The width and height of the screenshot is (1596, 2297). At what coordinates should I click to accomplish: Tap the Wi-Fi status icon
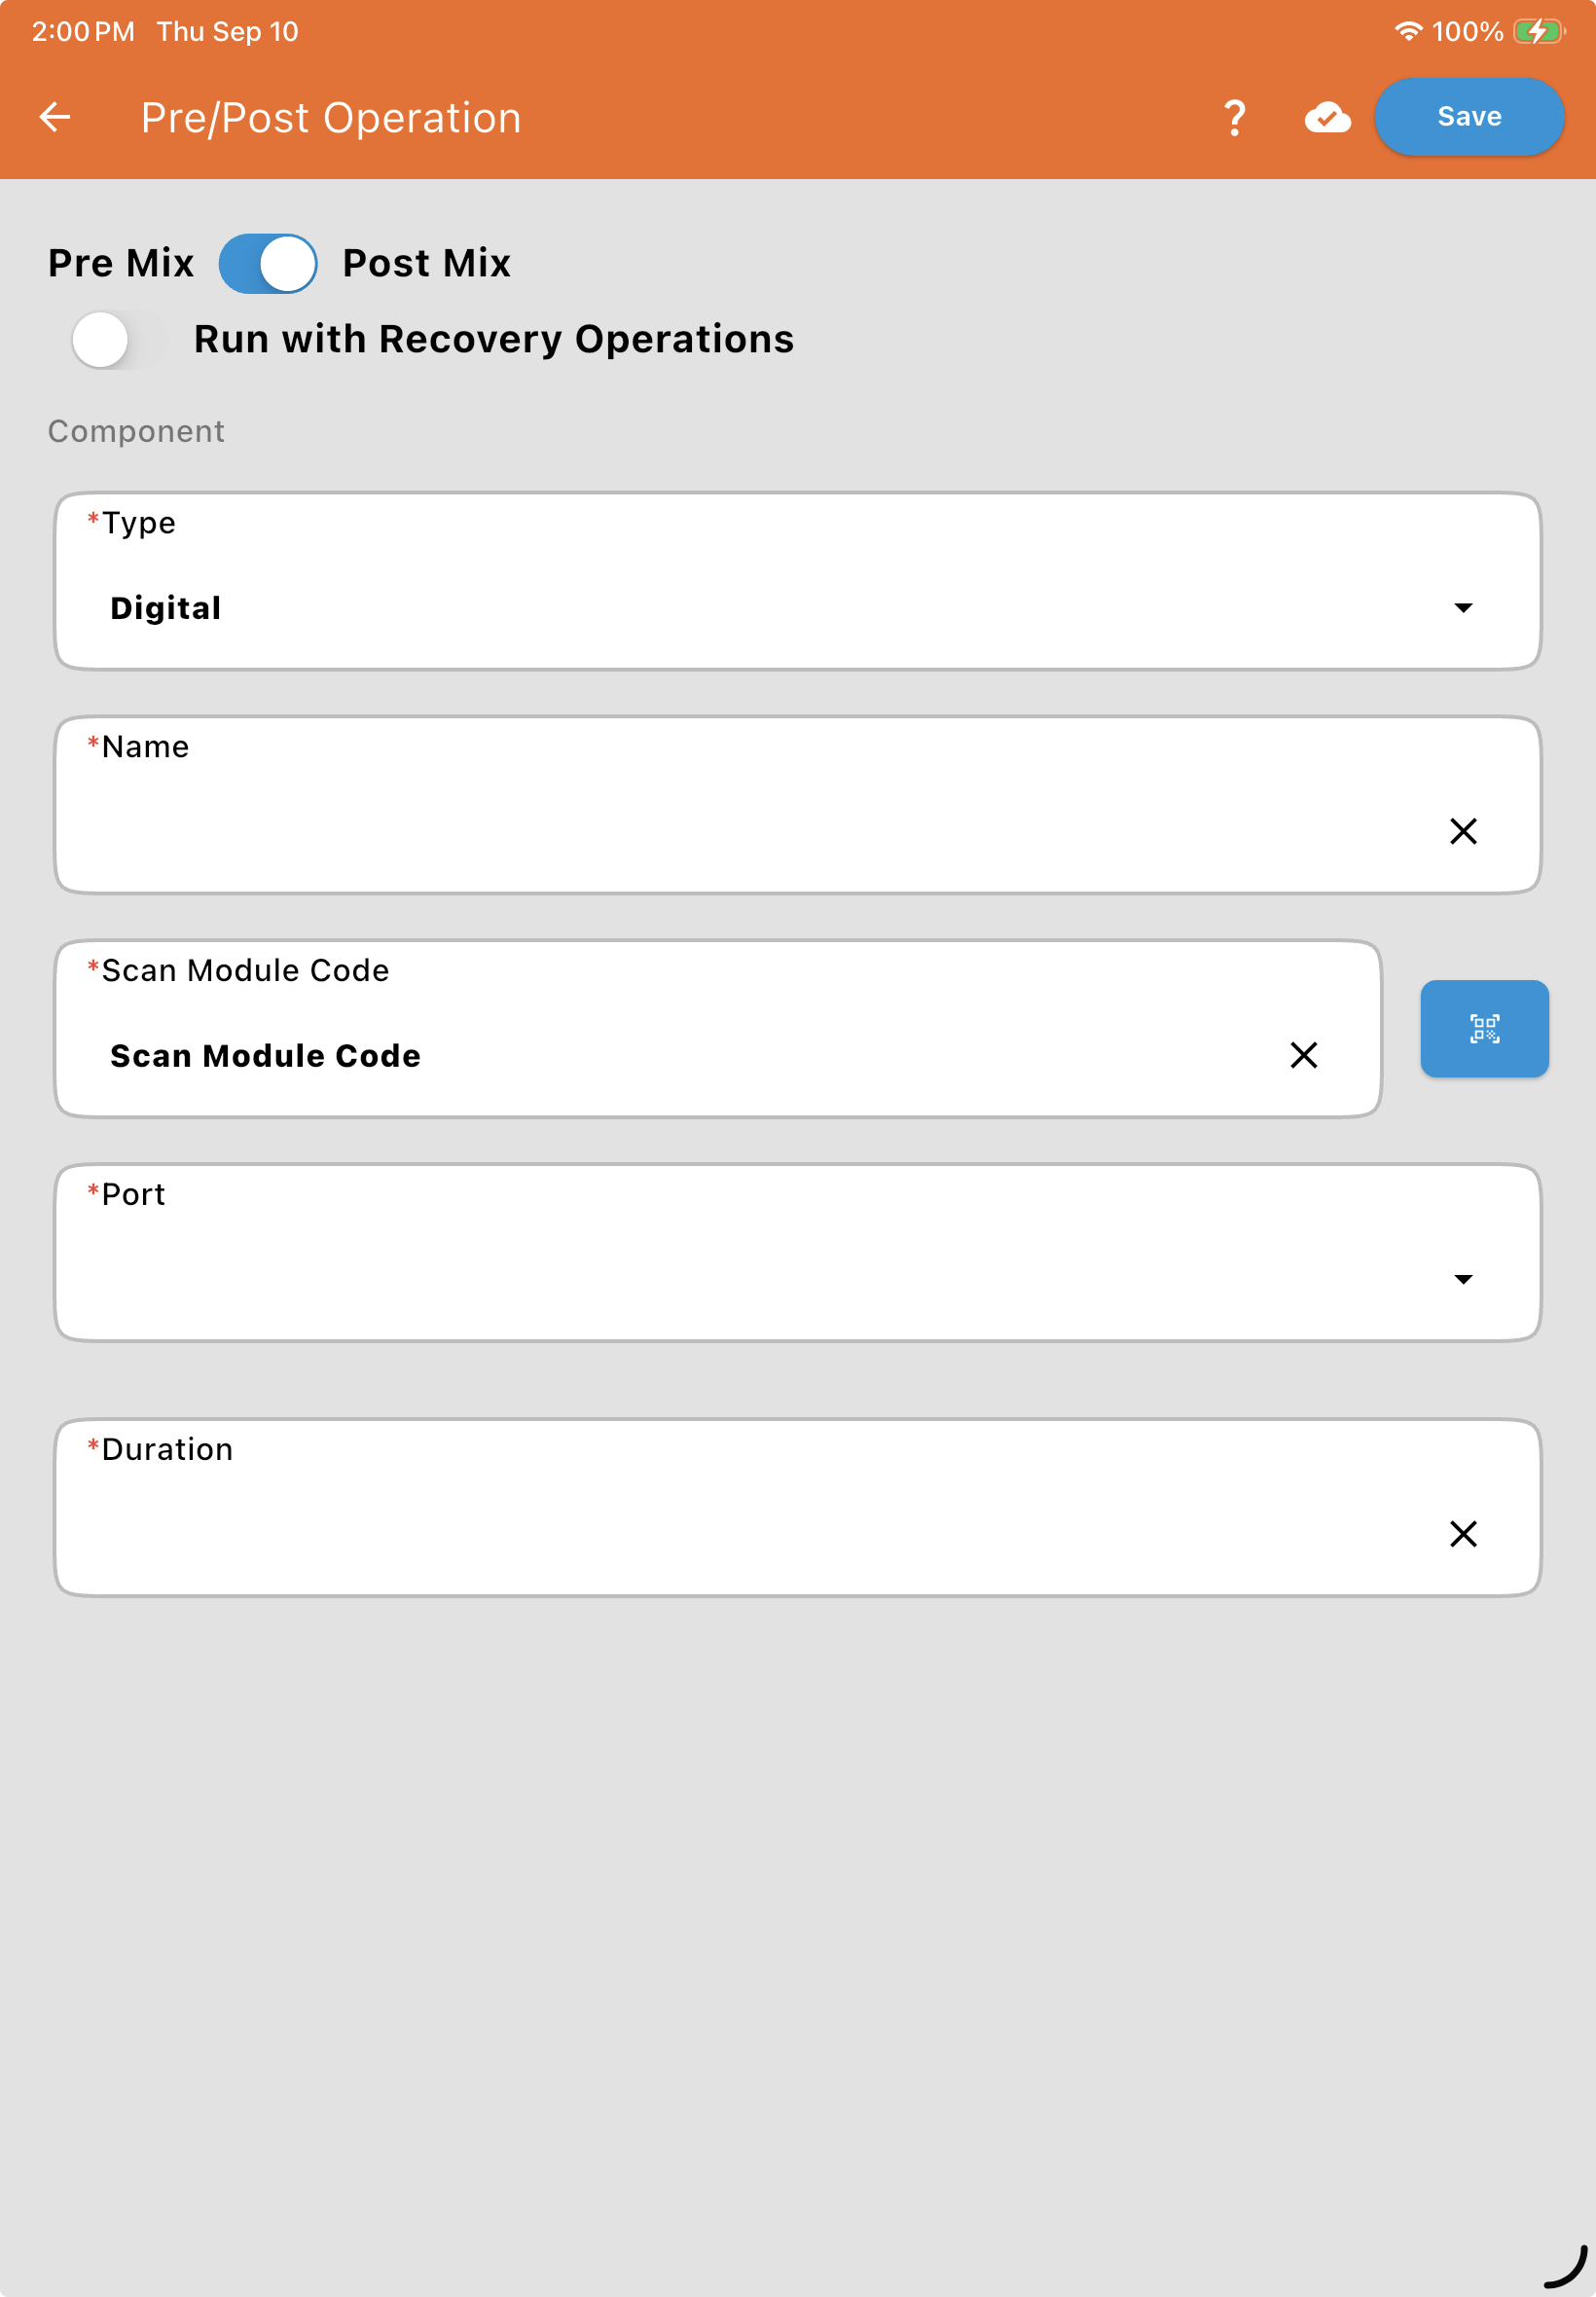click(1408, 32)
